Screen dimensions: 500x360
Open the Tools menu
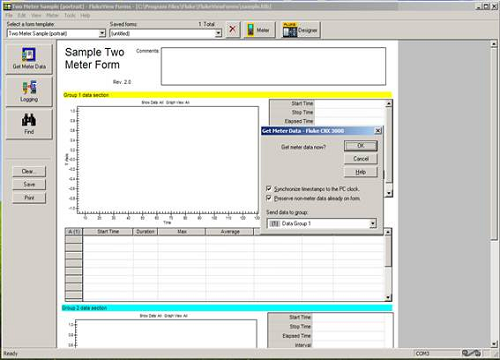point(70,15)
